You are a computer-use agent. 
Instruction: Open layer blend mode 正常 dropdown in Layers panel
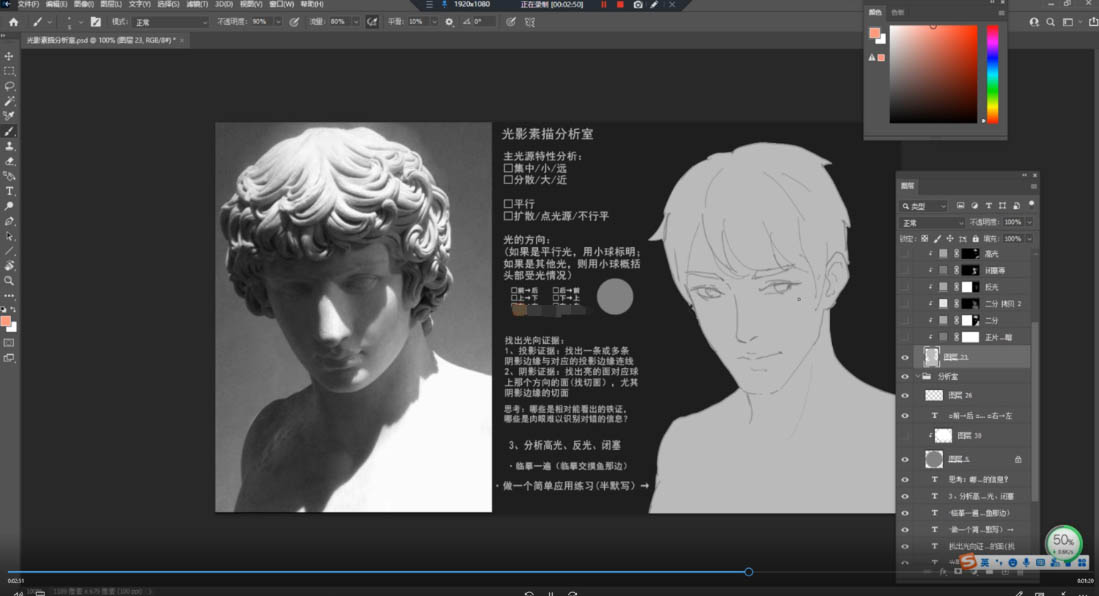point(932,222)
